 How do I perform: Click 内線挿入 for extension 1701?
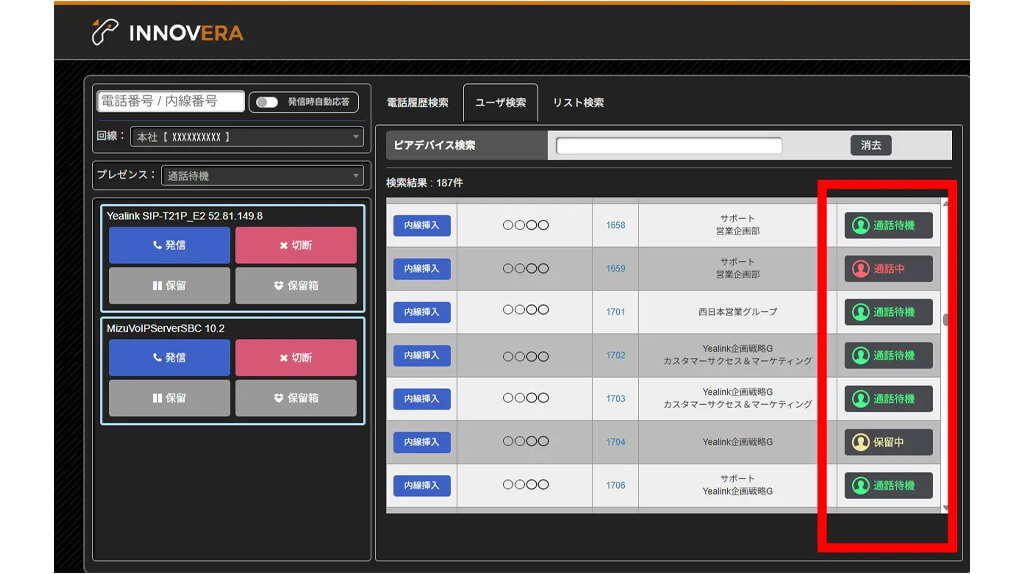point(422,312)
